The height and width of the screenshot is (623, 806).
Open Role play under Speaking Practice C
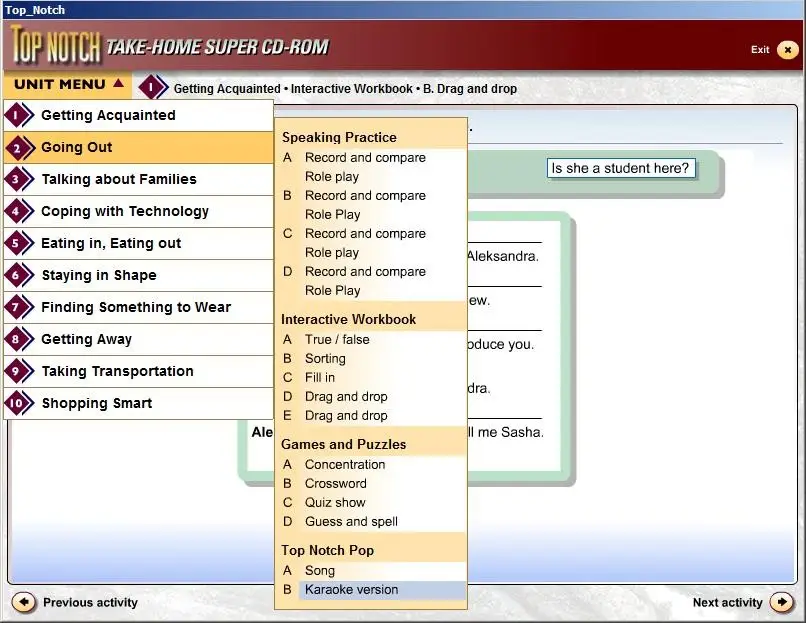[x=332, y=252]
